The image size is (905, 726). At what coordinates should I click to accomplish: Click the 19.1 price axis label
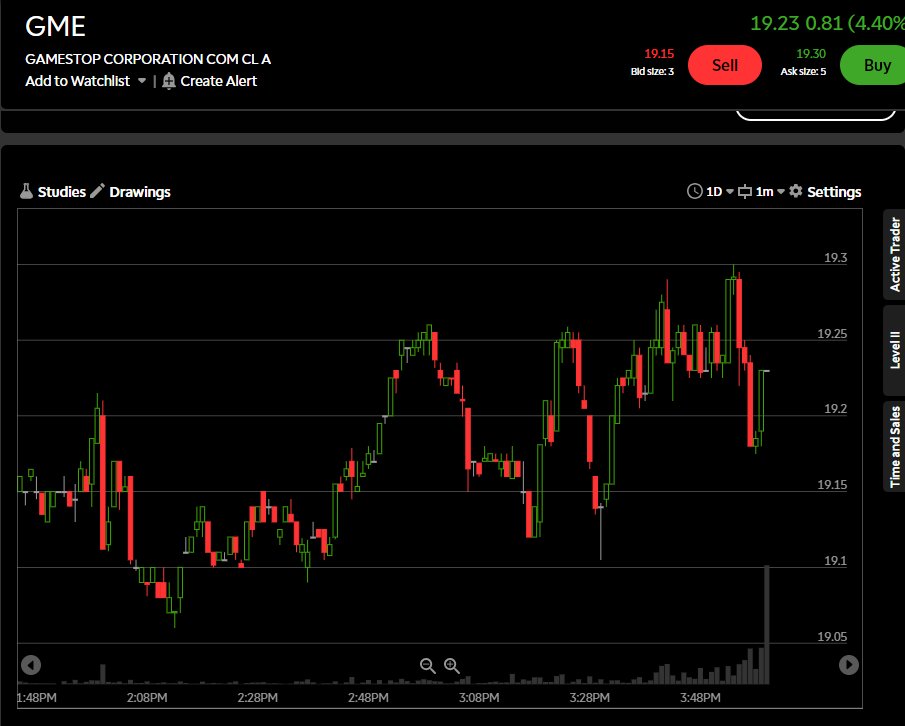(836, 560)
